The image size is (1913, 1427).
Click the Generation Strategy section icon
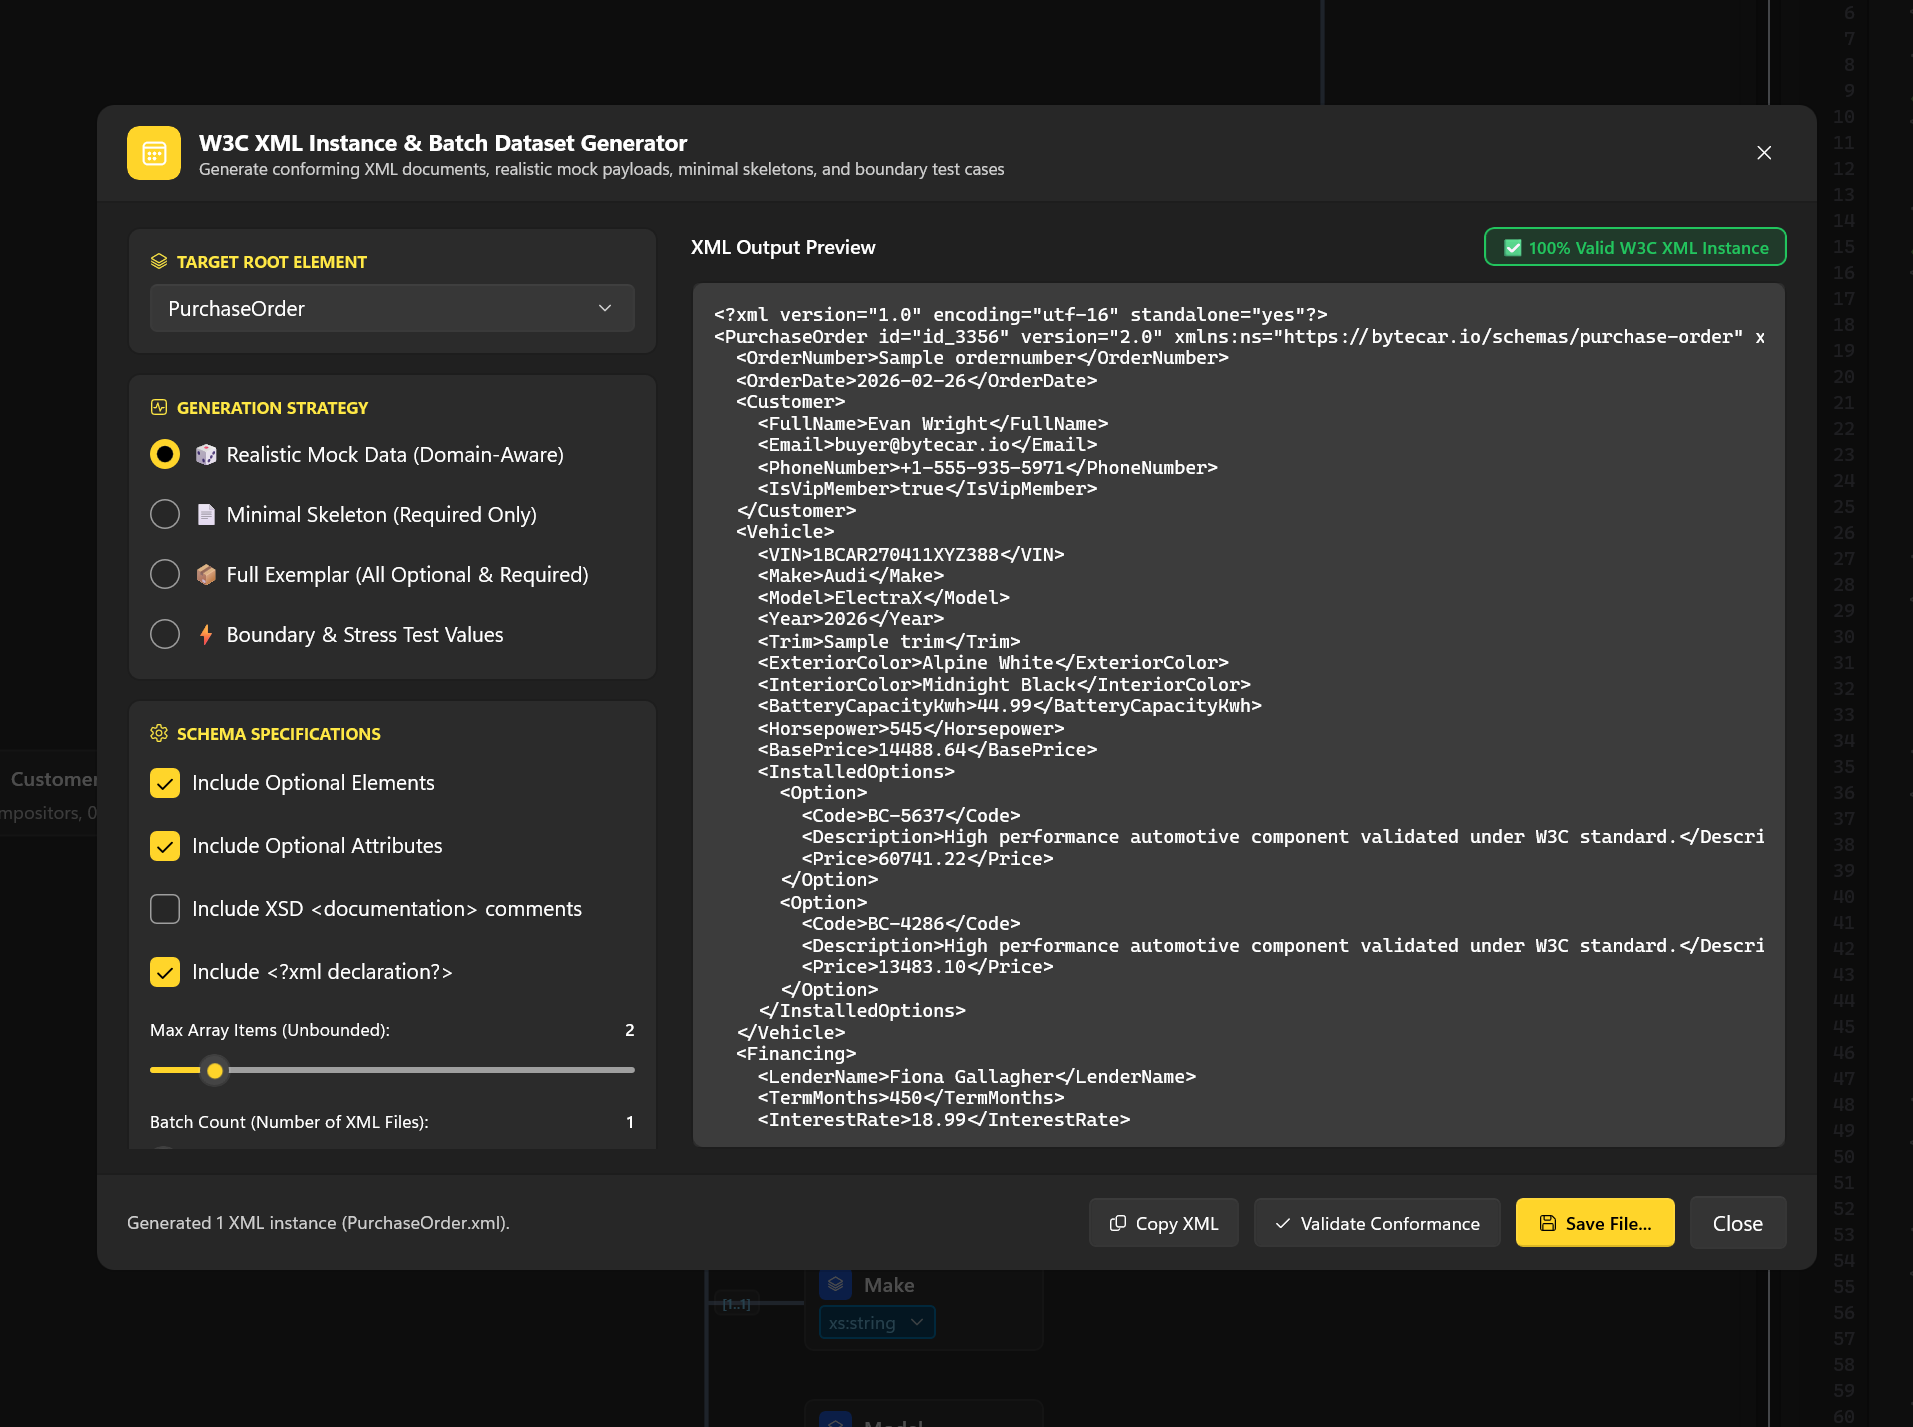(159, 408)
